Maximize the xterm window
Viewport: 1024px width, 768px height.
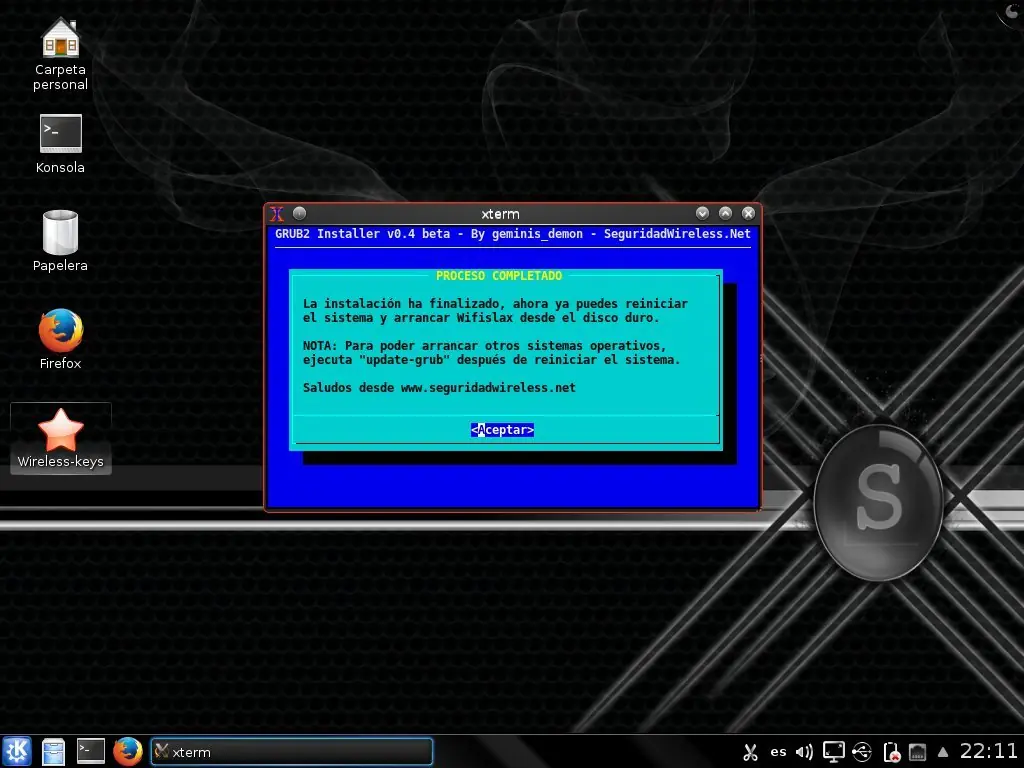pos(725,213)
